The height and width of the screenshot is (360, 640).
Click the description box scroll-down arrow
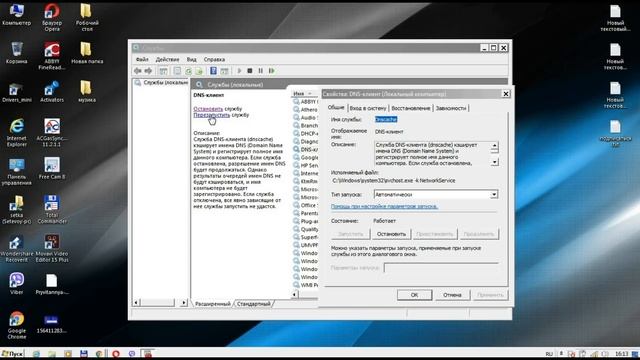pyautogui.click(x=494, y=162)
